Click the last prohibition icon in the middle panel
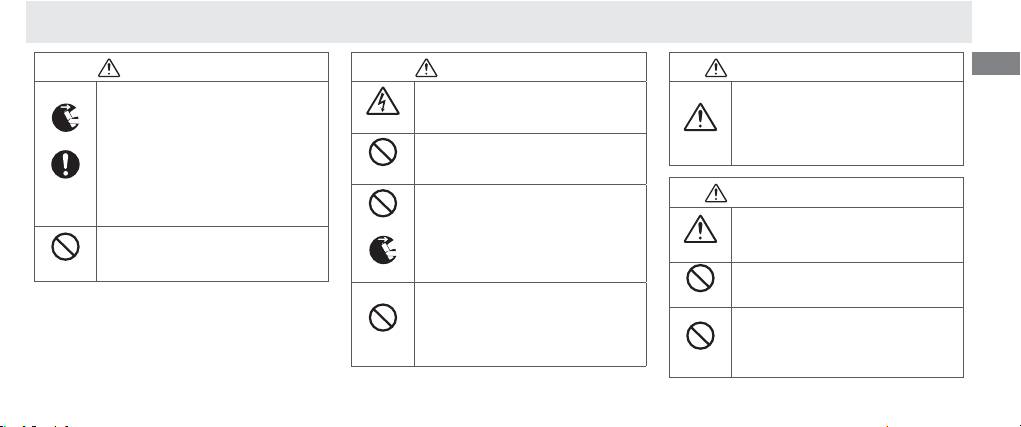 click(382, 317)
